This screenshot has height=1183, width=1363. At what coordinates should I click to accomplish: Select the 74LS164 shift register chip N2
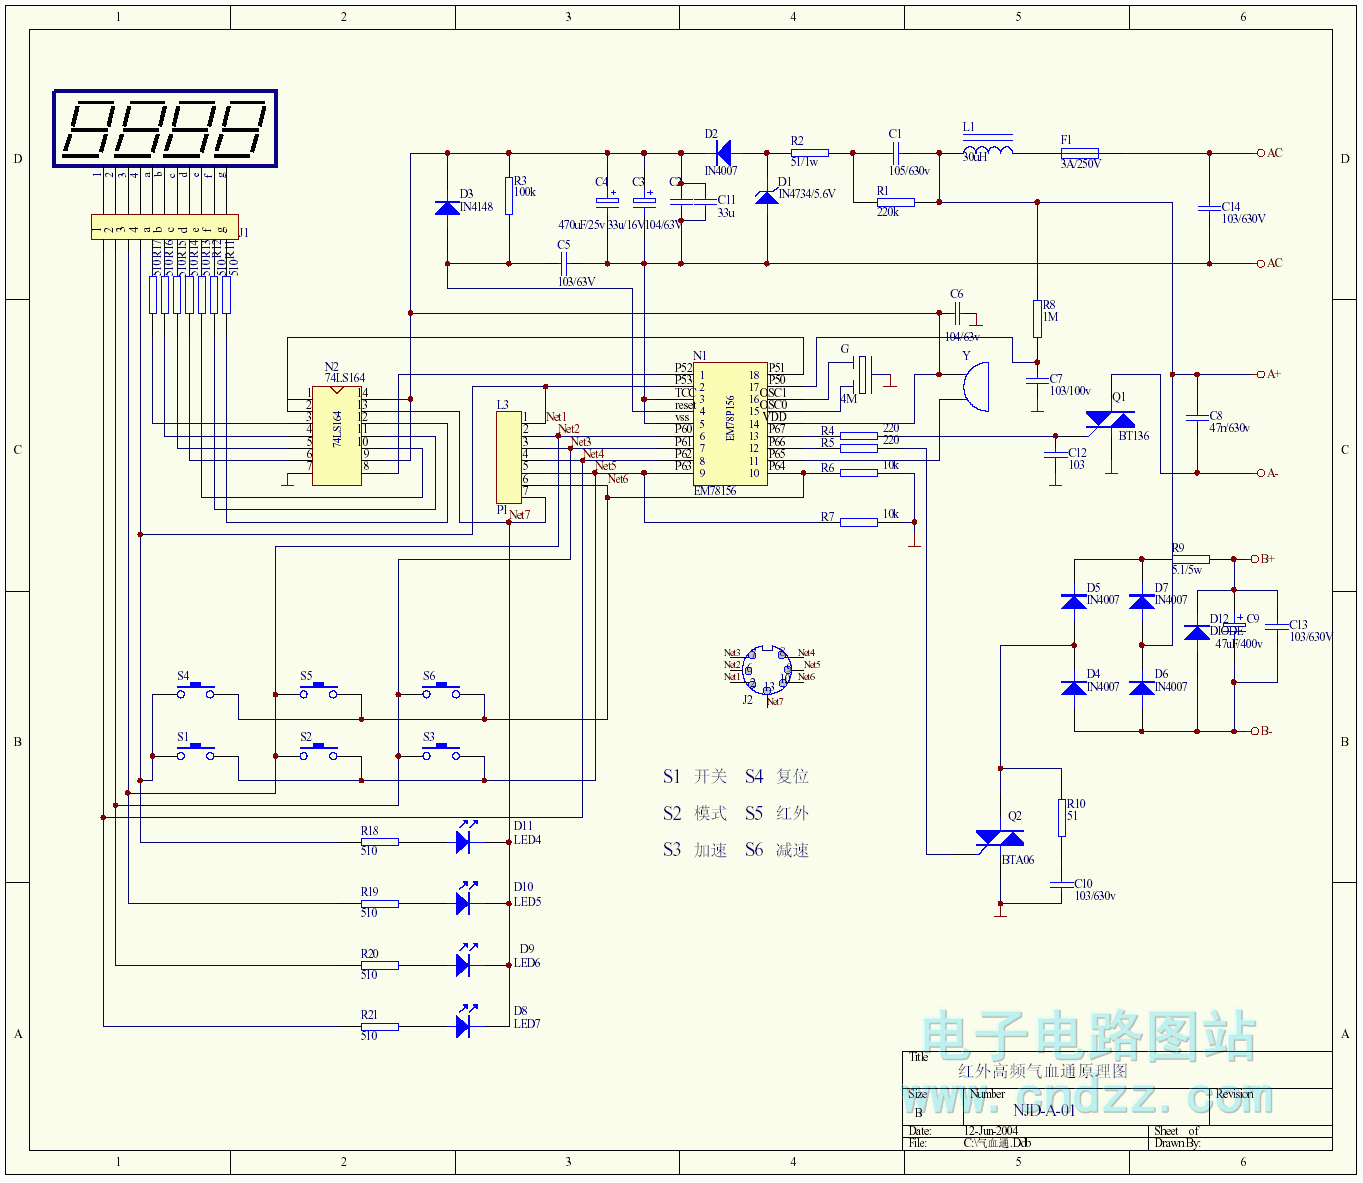coord(337,436)
